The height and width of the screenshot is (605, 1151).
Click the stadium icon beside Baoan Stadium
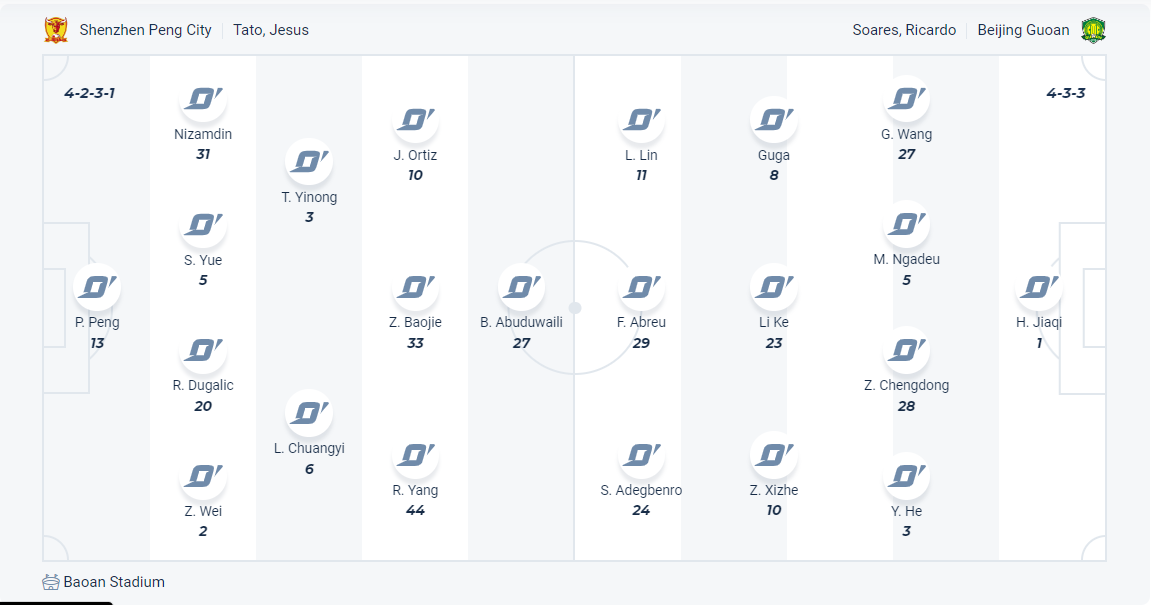(x=51, y=582)
